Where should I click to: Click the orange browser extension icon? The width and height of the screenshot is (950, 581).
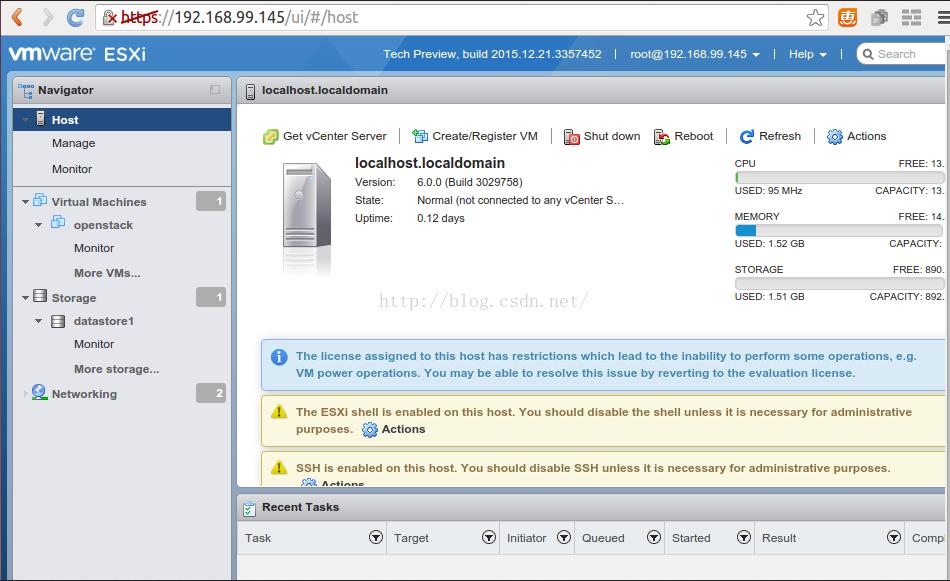tap(847, 18)
